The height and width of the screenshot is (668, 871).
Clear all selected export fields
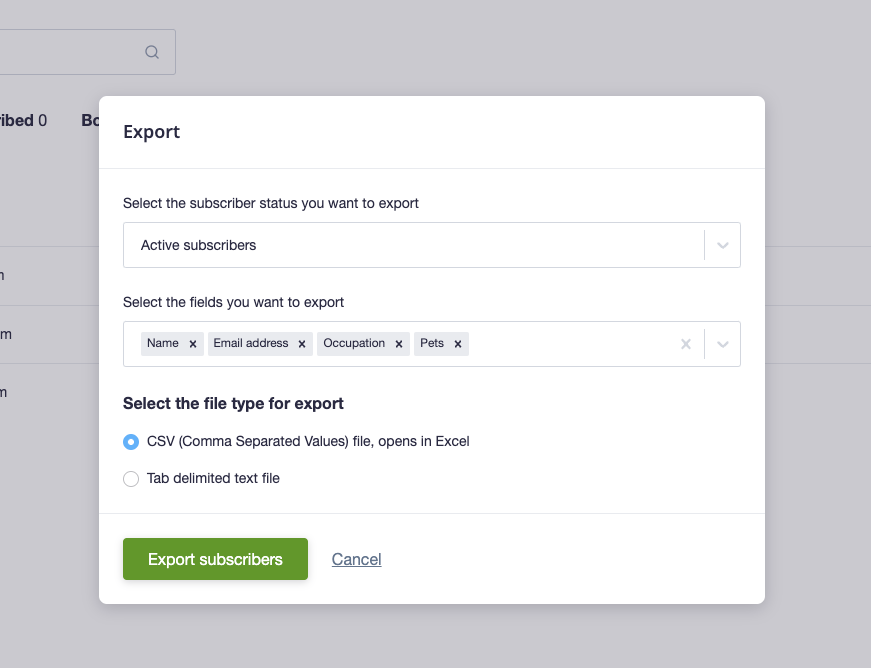click(x=686, y=344)
